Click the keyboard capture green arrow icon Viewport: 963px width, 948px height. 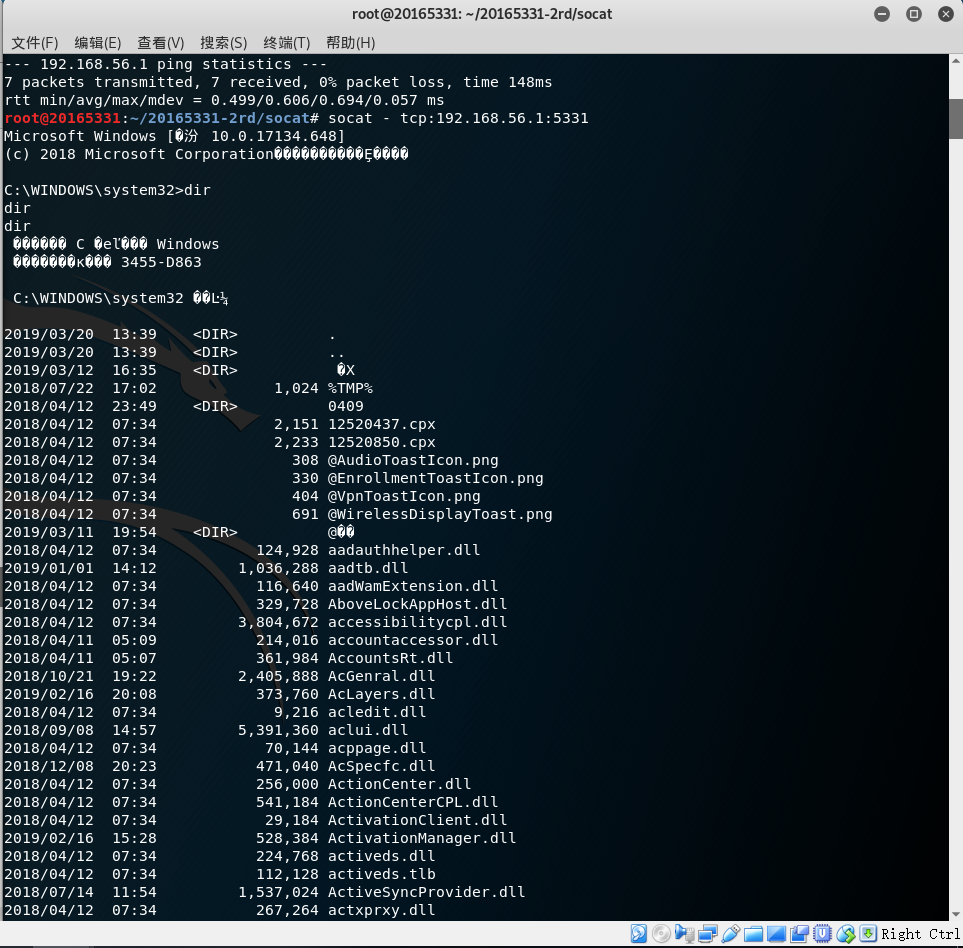[x=868, y=934]
